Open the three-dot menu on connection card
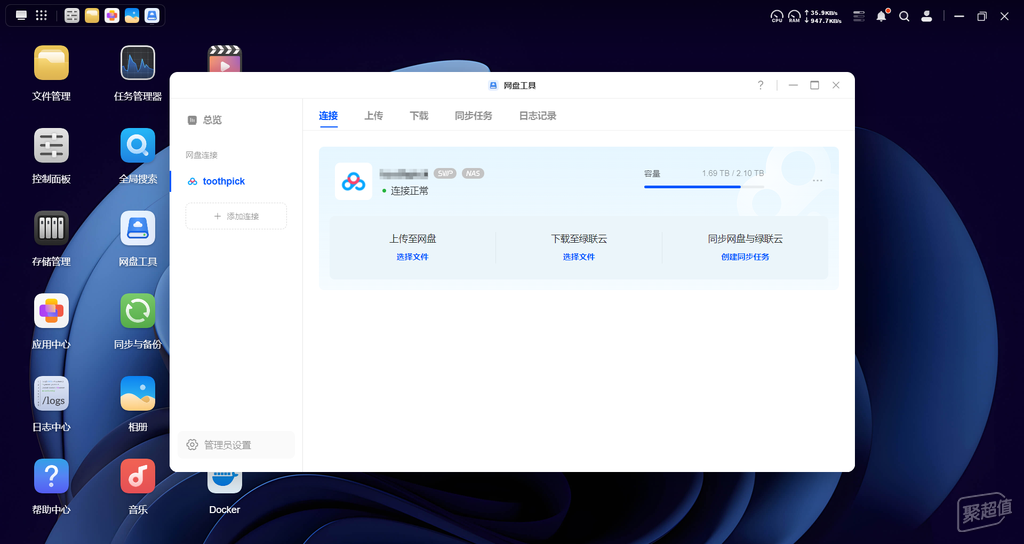The image size is (1024, 544). coord(817,180)
